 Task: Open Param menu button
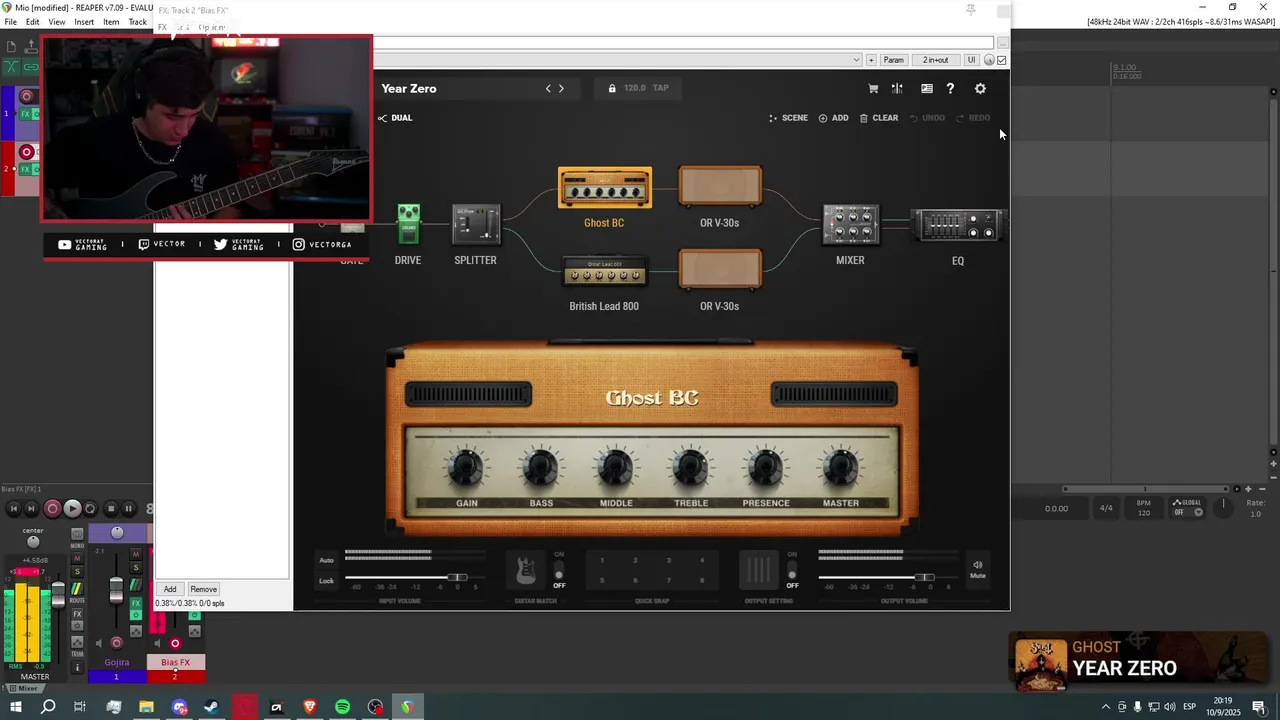pos(893,60)
